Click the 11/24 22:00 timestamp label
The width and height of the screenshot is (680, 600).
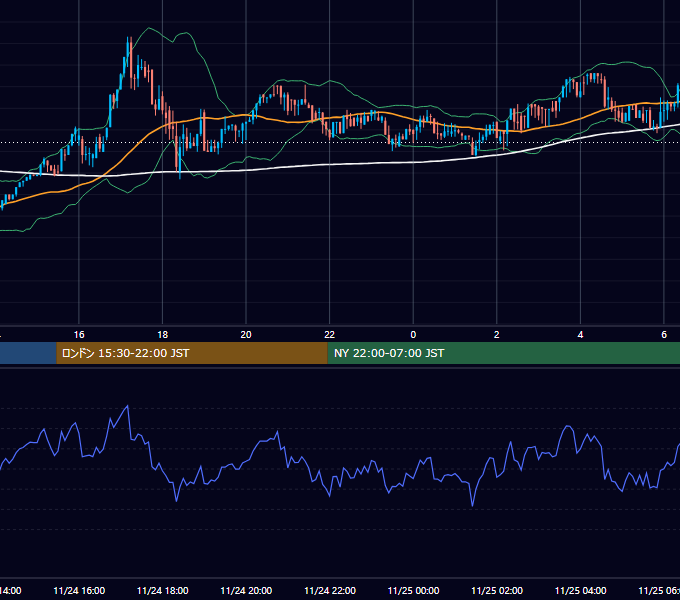(330, 591)
